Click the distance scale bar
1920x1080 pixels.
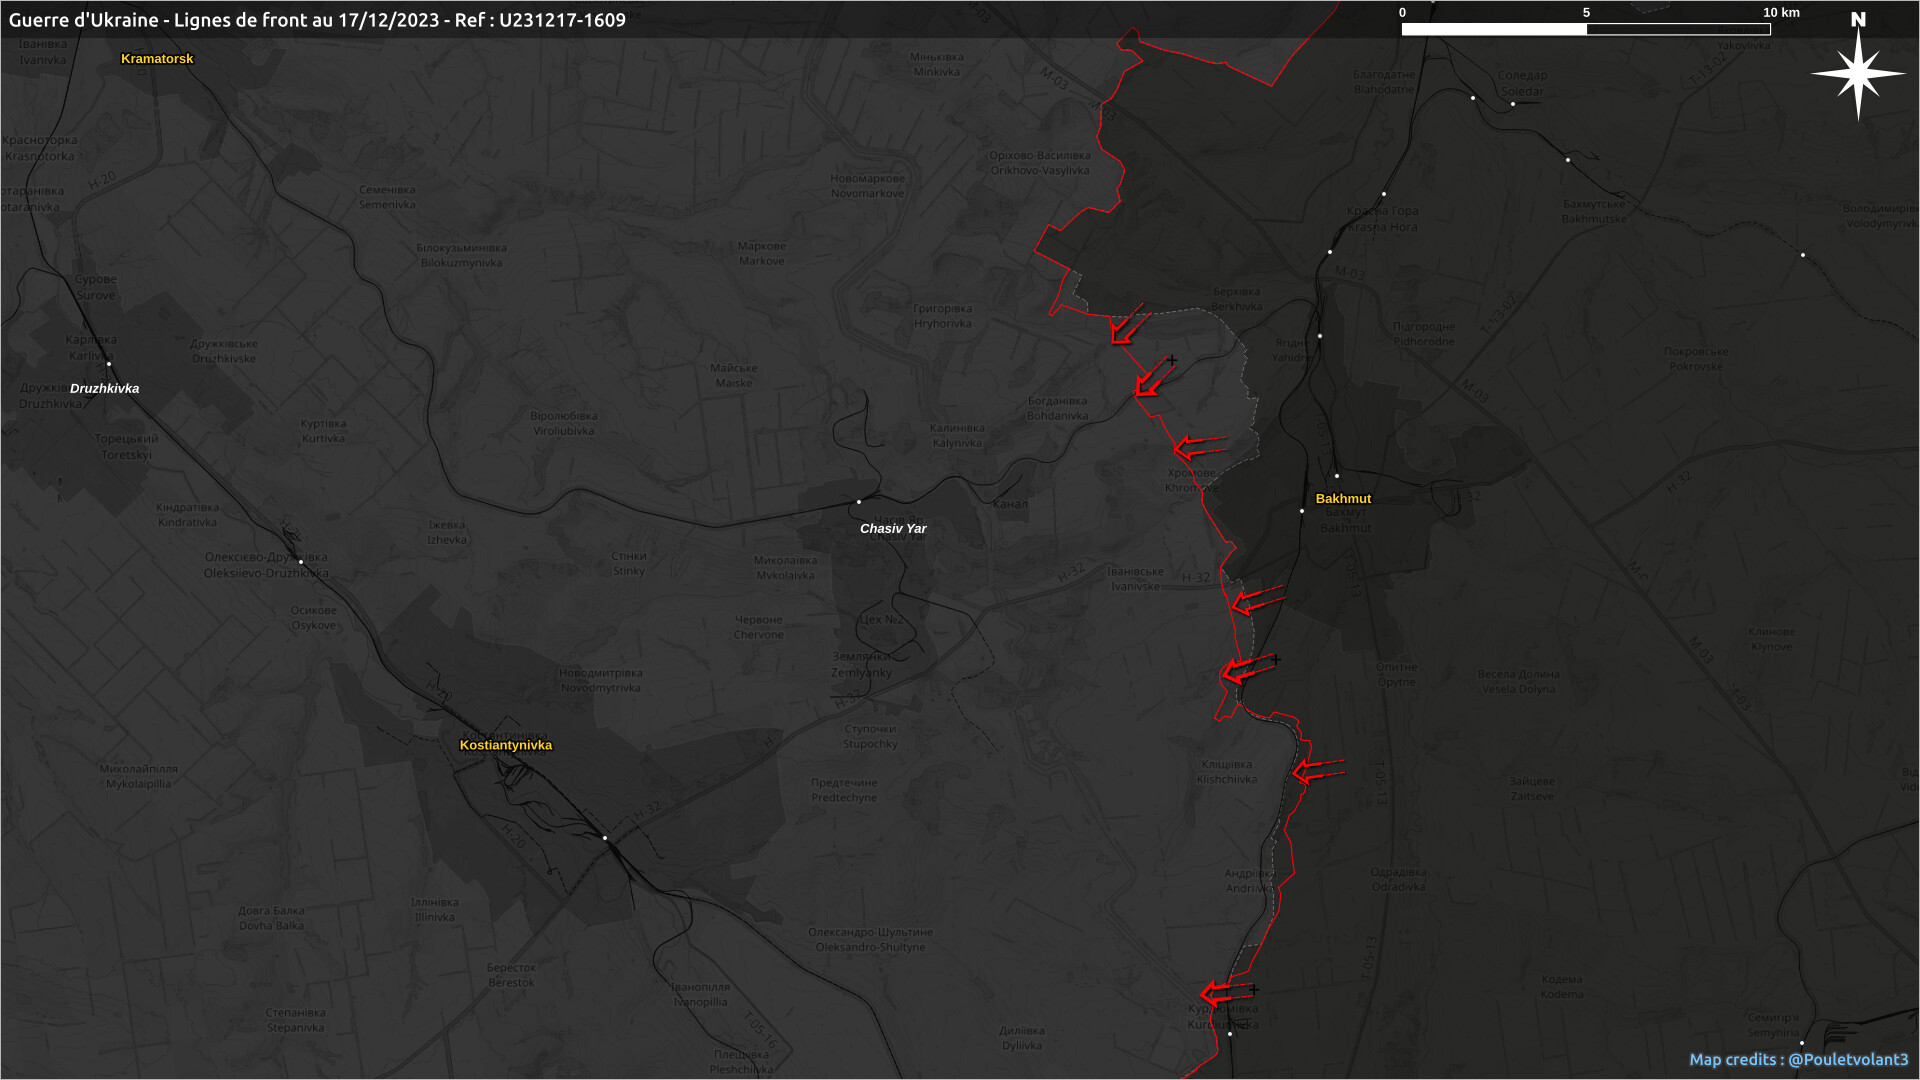pyautogui.click(x=1585, y=29)
